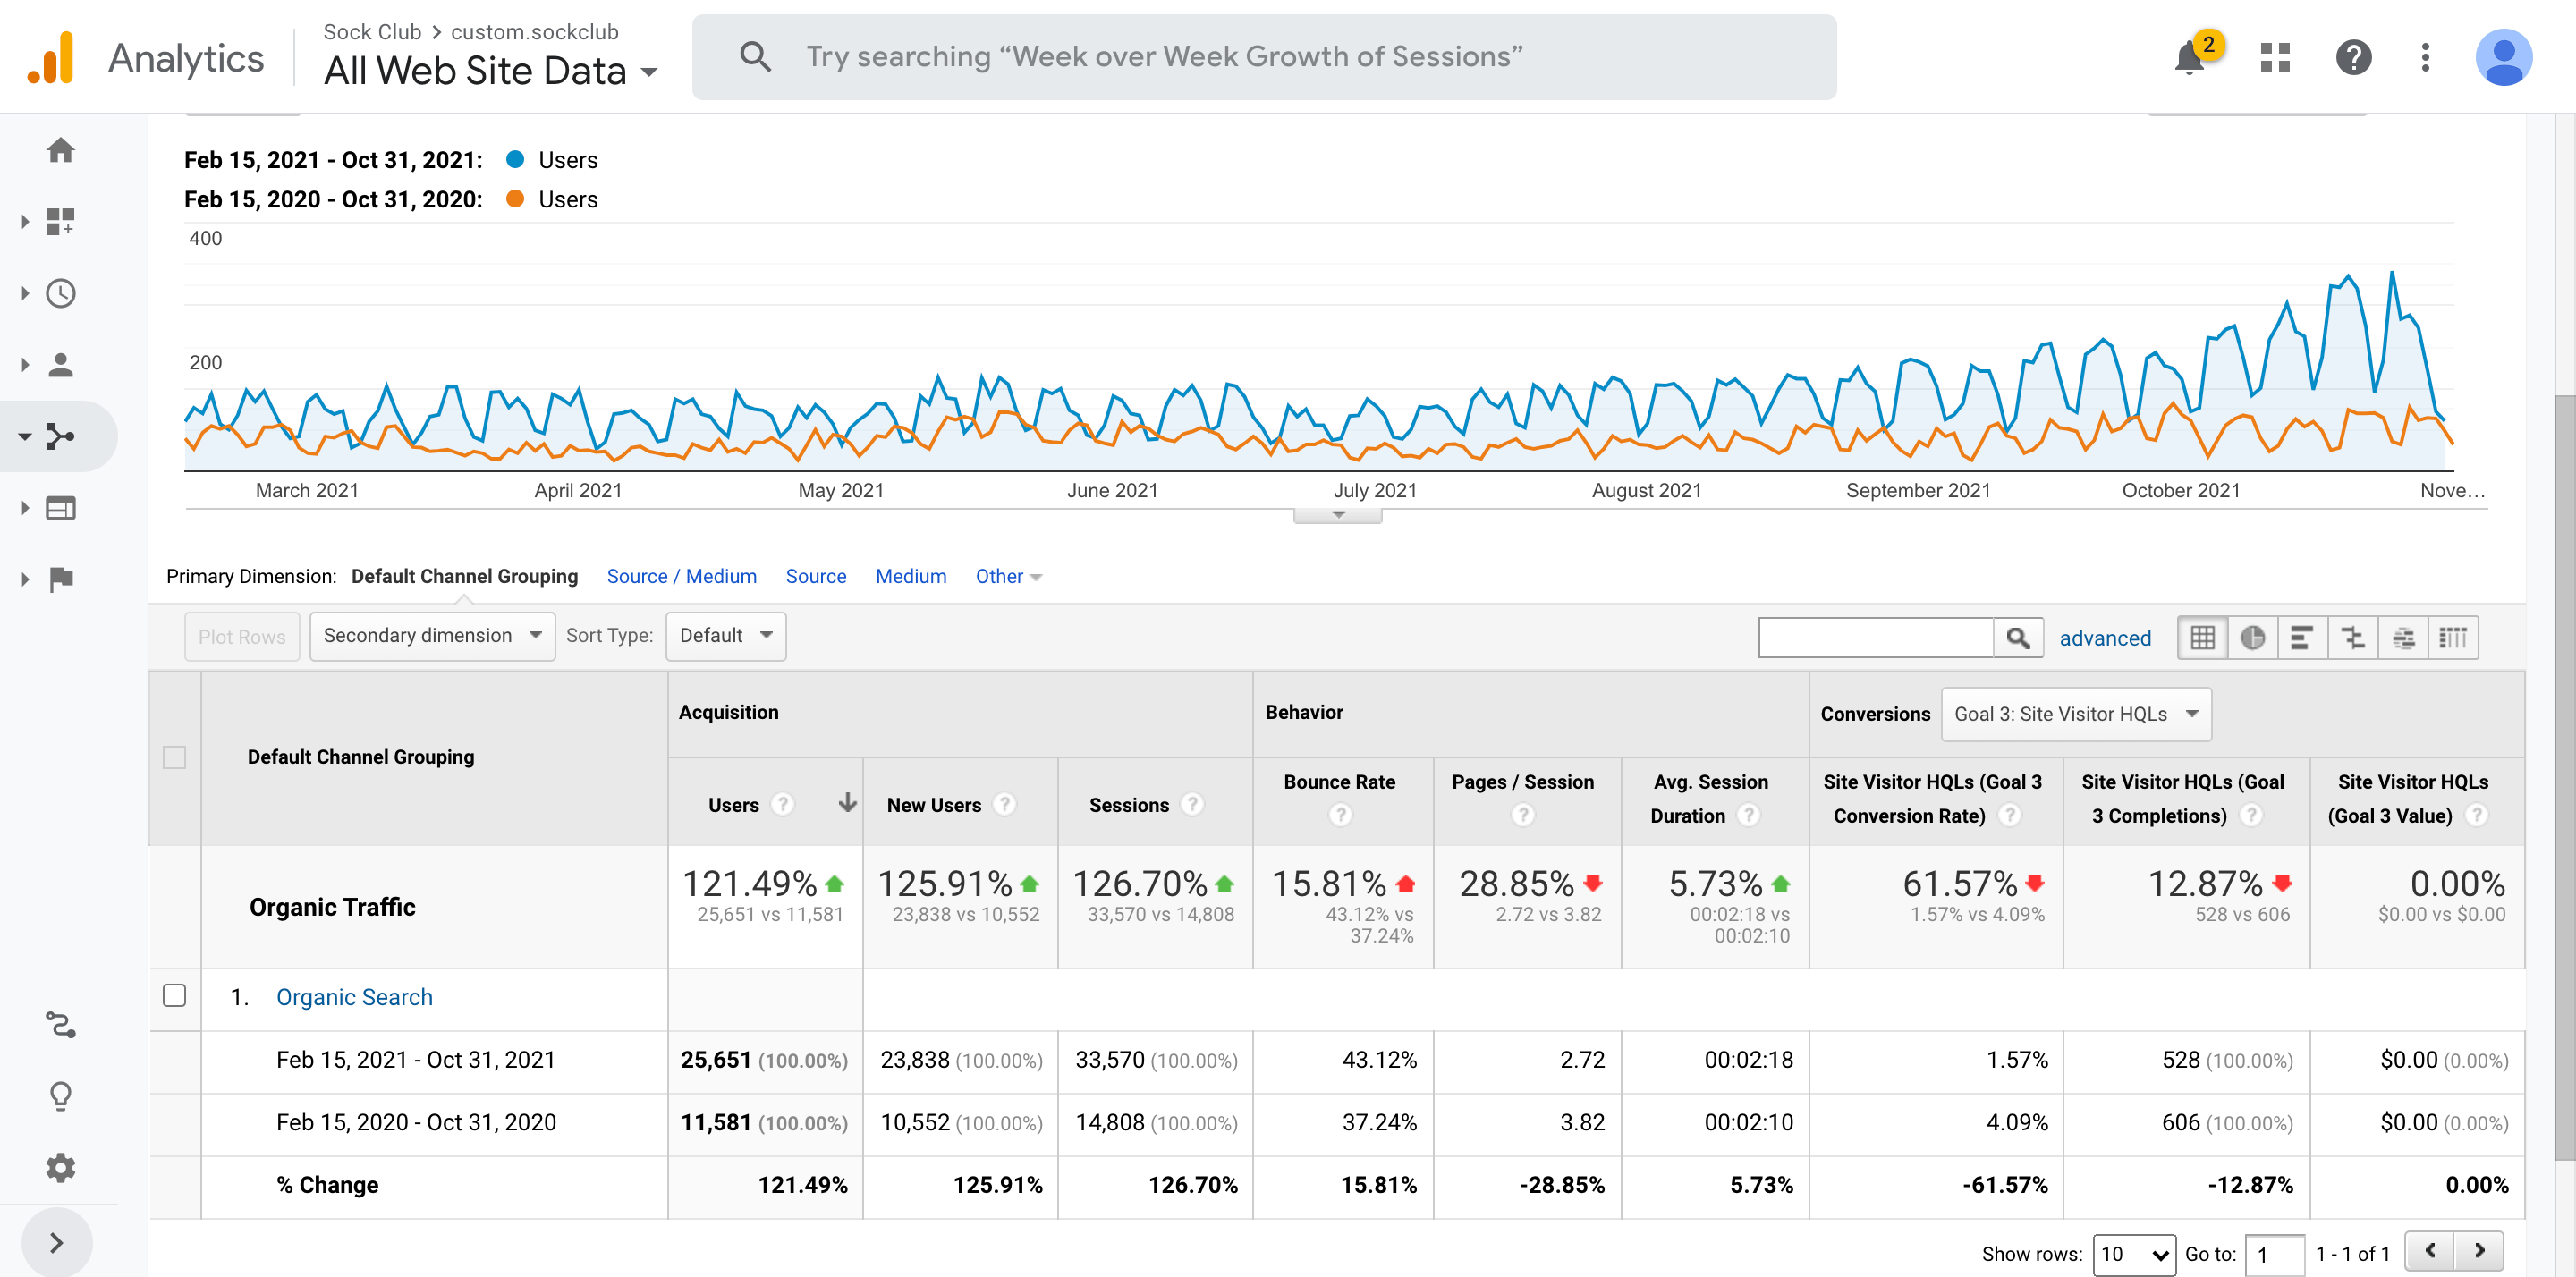The height and width of the screenshot is (1277, 2576).
Task: Toggle the select-all header checkbox
Action: click(x=174, y=757)
